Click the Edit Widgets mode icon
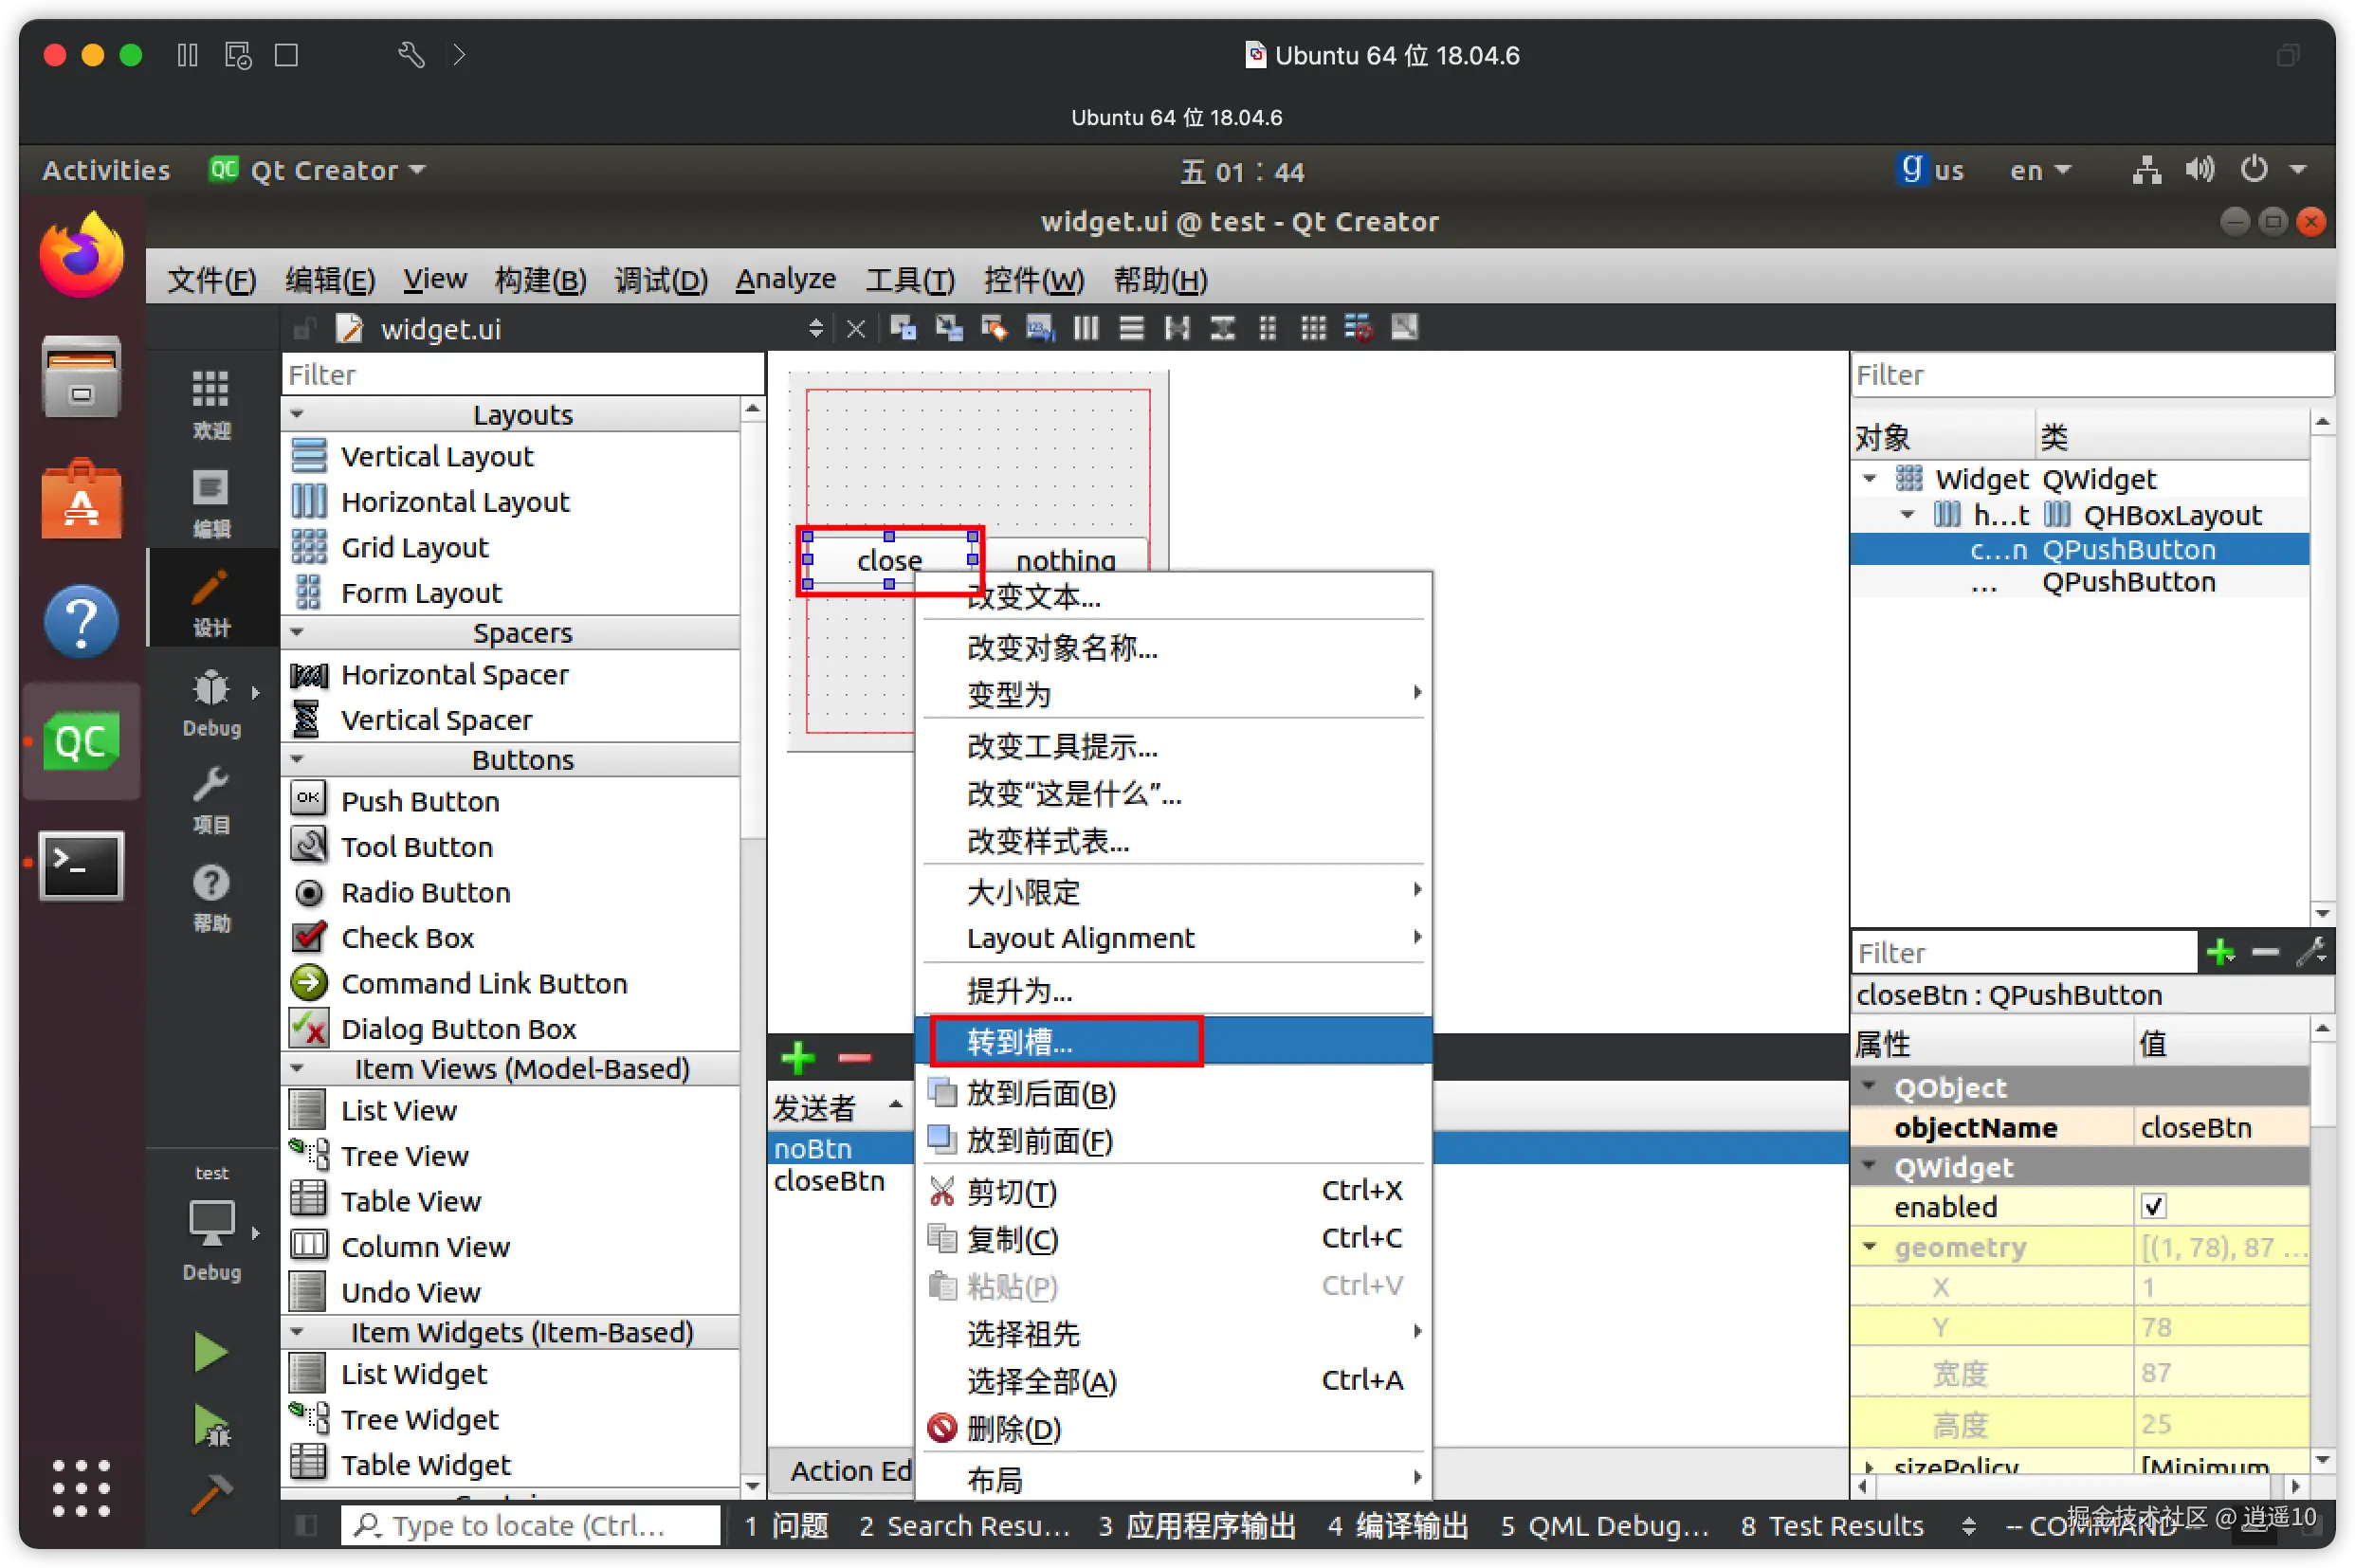The width and height of the screenshot is (2355, 1568). click(902, 328)
